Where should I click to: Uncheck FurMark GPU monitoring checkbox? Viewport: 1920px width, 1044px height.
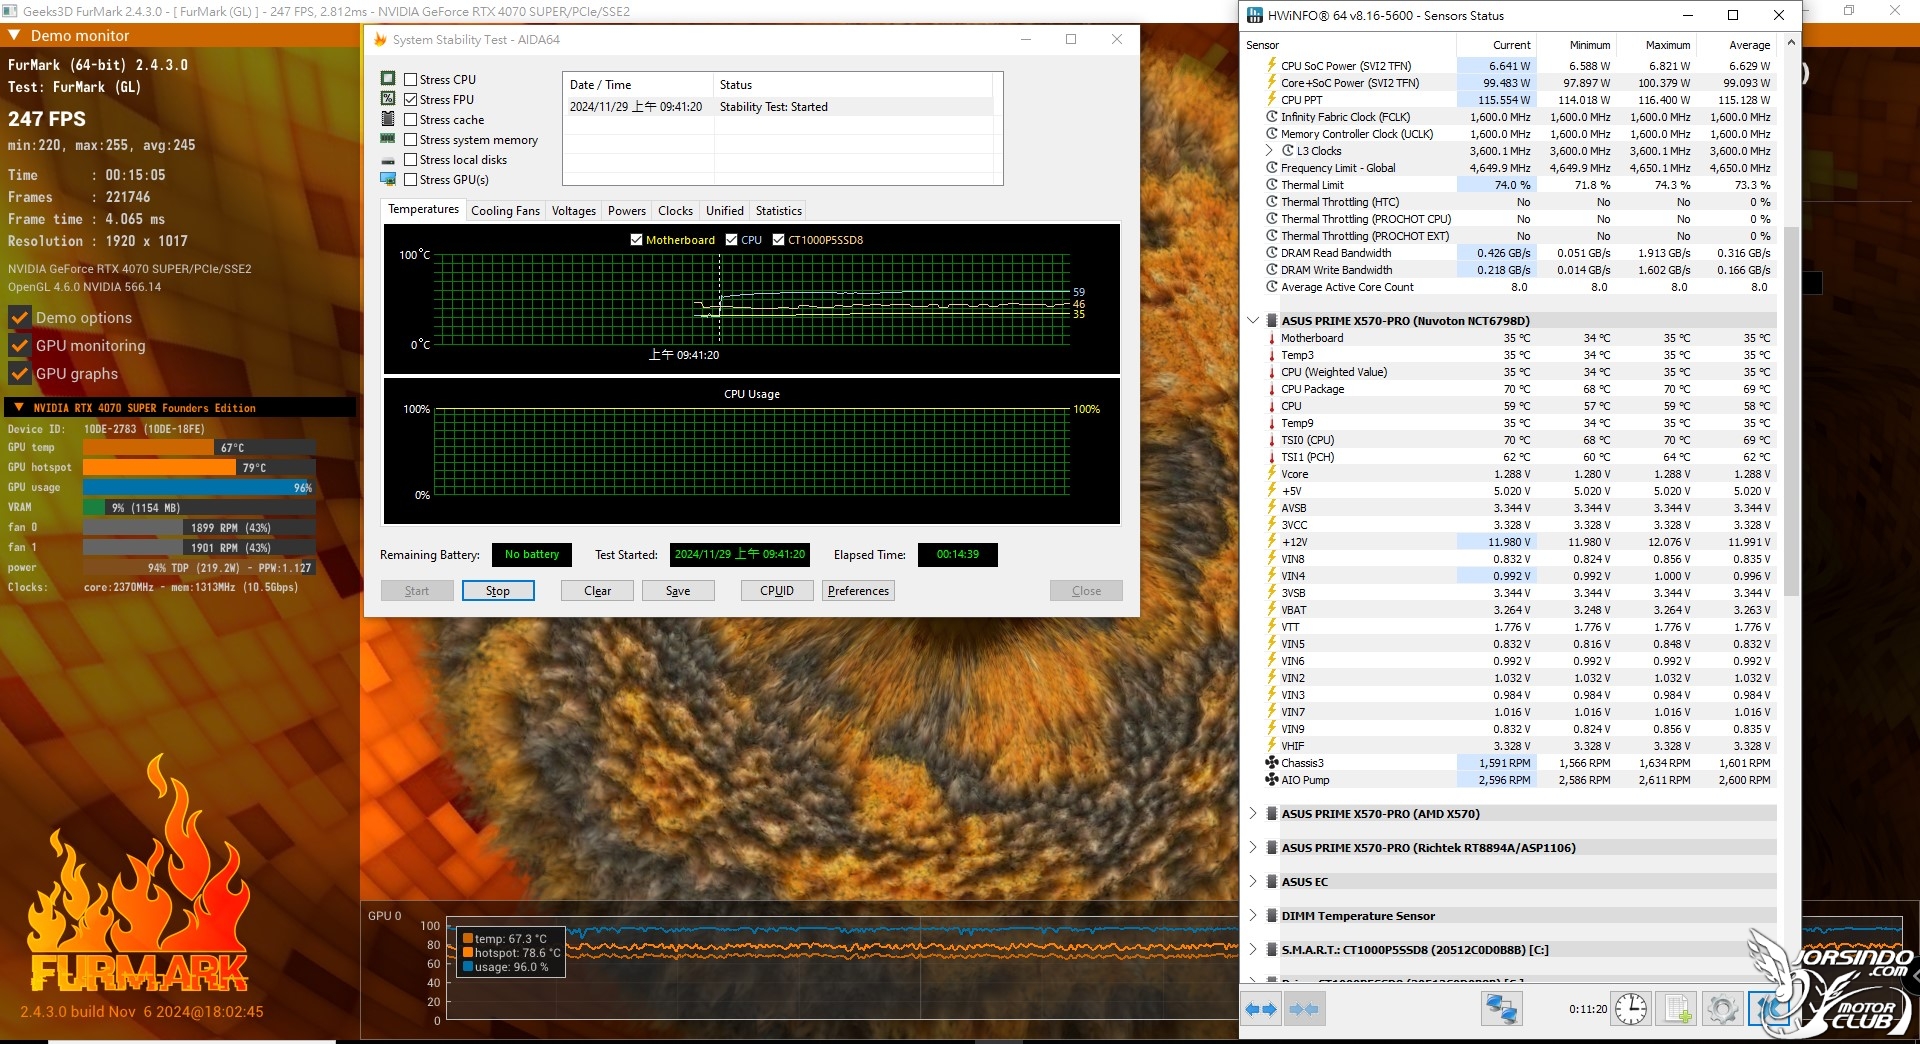coord(19,346)
